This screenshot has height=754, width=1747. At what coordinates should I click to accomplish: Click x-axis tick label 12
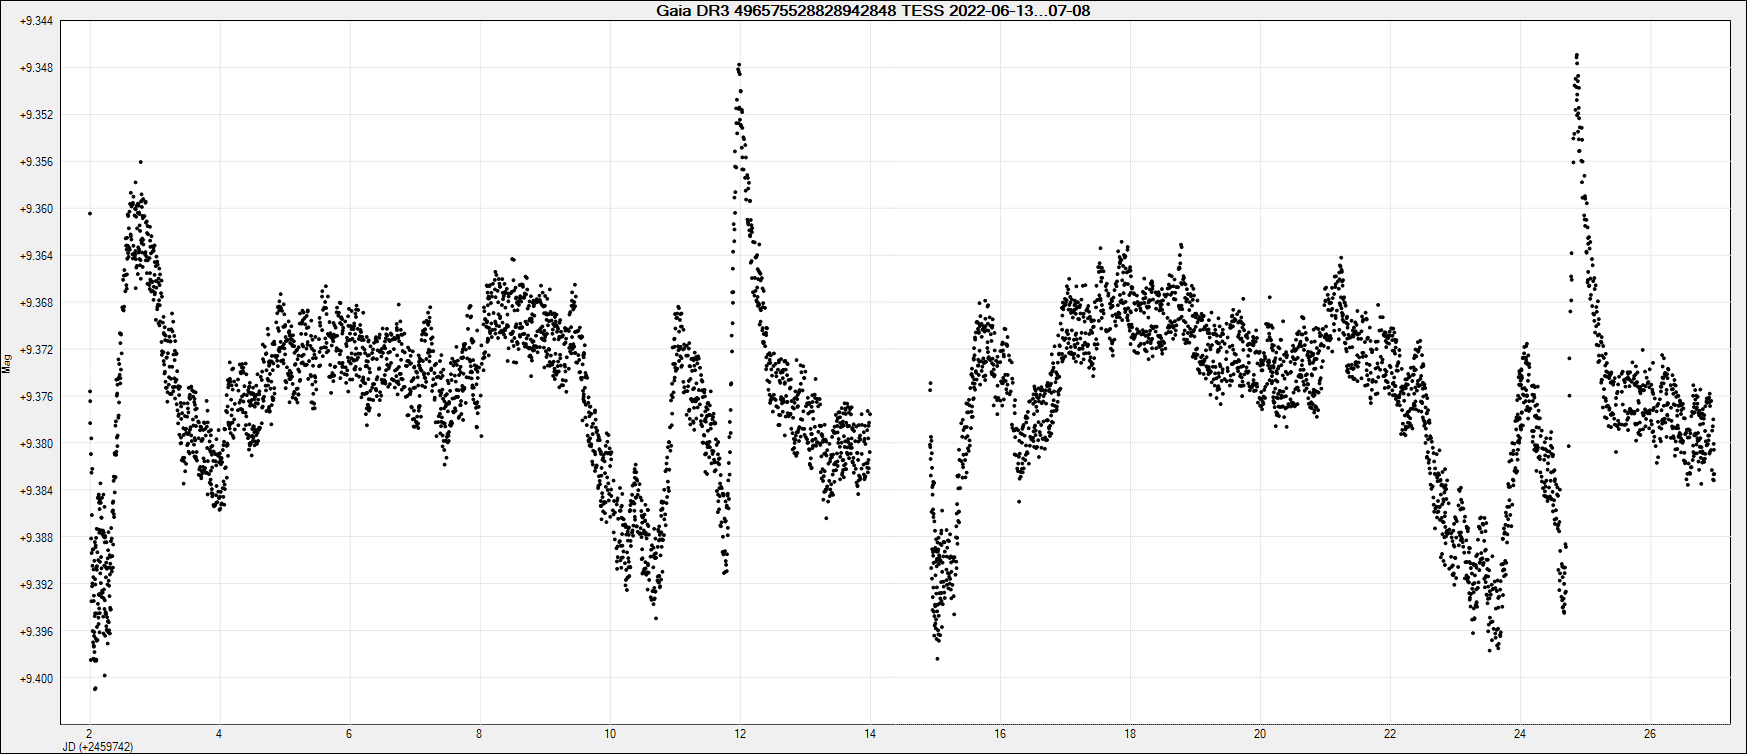pos(740,734)
